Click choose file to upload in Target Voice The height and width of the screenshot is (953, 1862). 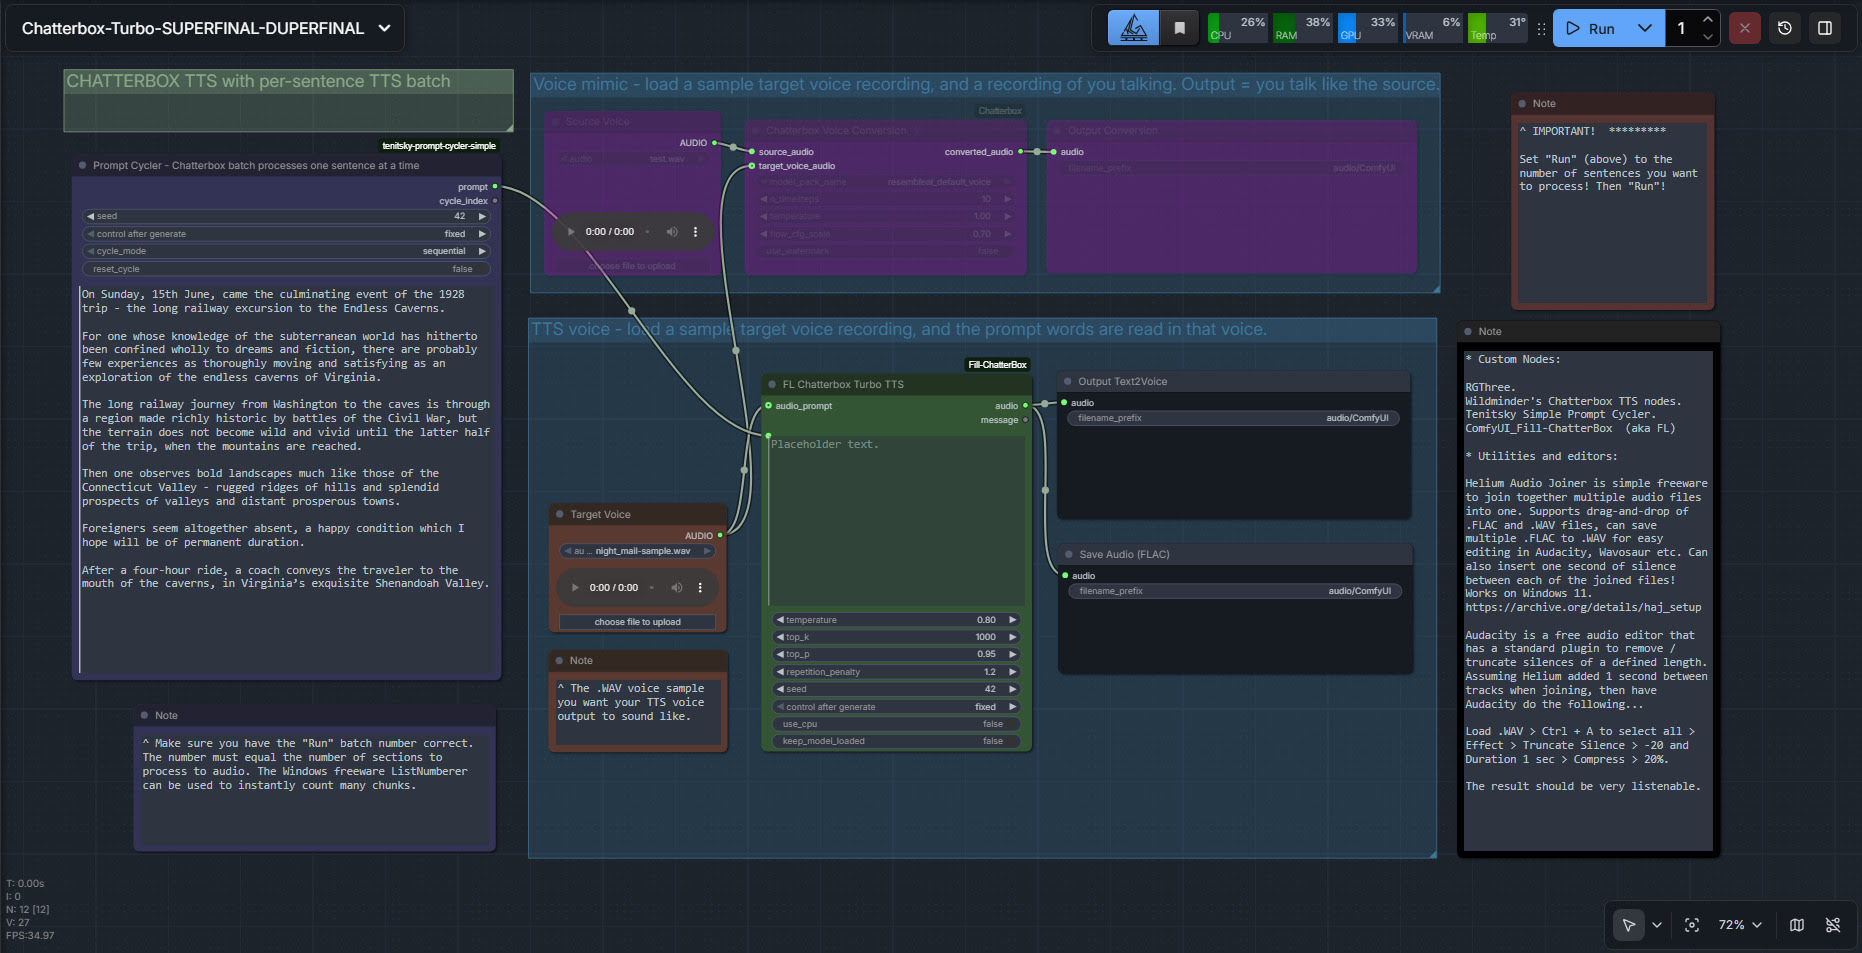click(x=637, y=622)
